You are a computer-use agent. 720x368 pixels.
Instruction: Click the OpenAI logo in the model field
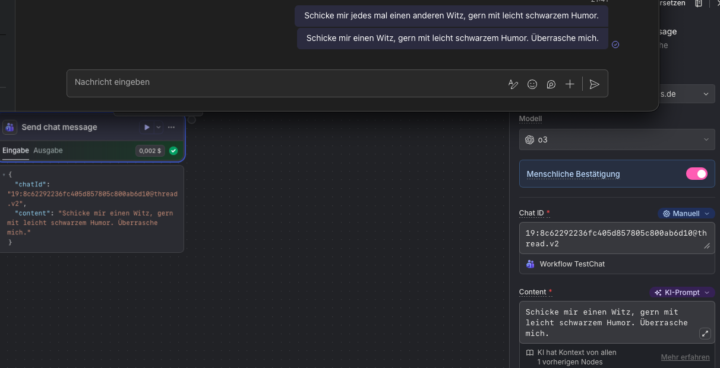click(529, 140)
